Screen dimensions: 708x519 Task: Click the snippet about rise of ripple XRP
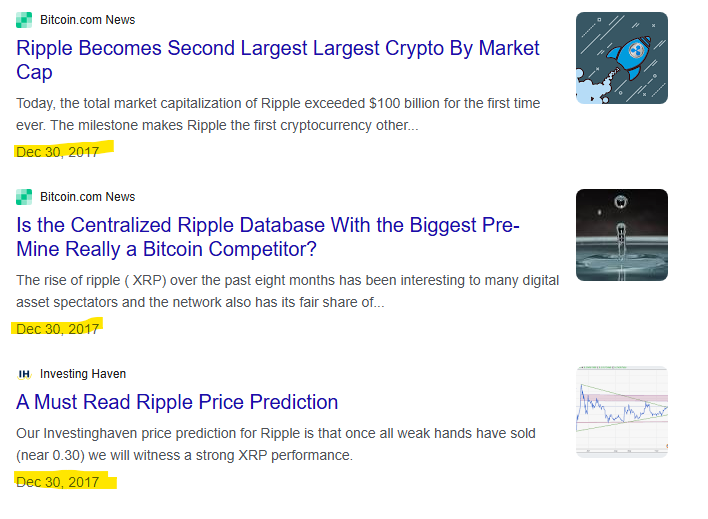click(288, 291)
